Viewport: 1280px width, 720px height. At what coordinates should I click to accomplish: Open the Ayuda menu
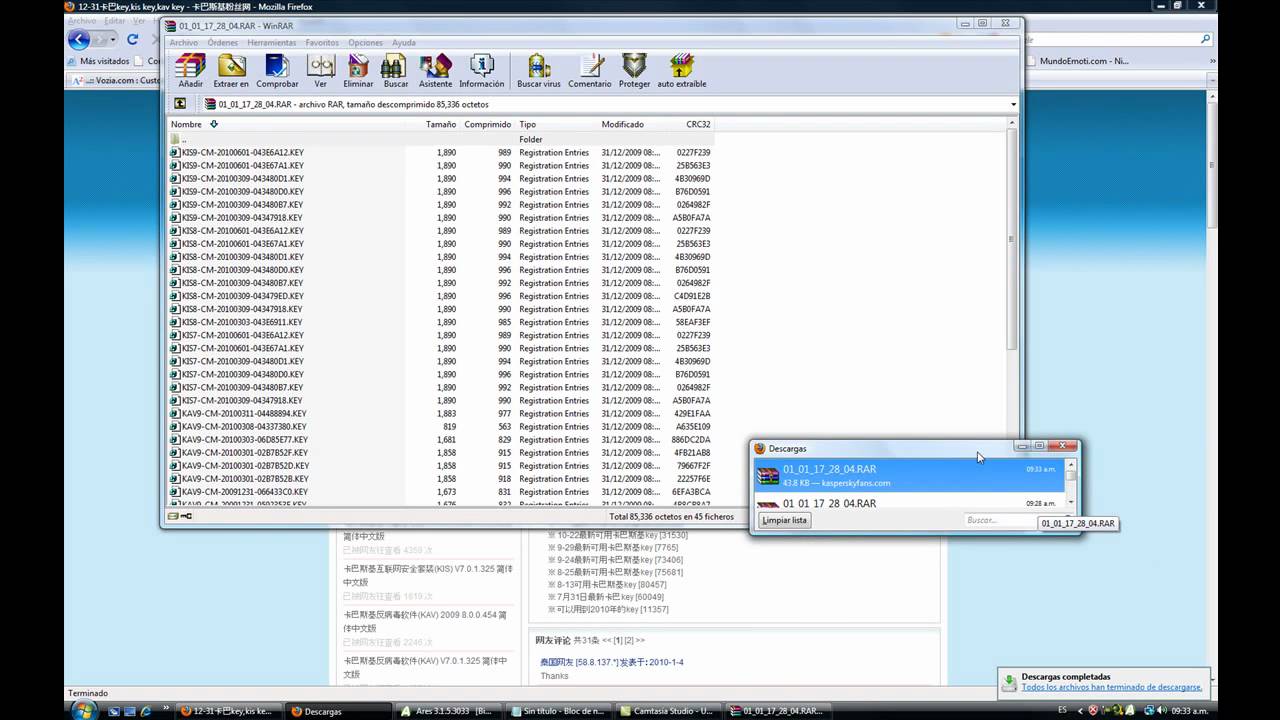coord(404,43)
